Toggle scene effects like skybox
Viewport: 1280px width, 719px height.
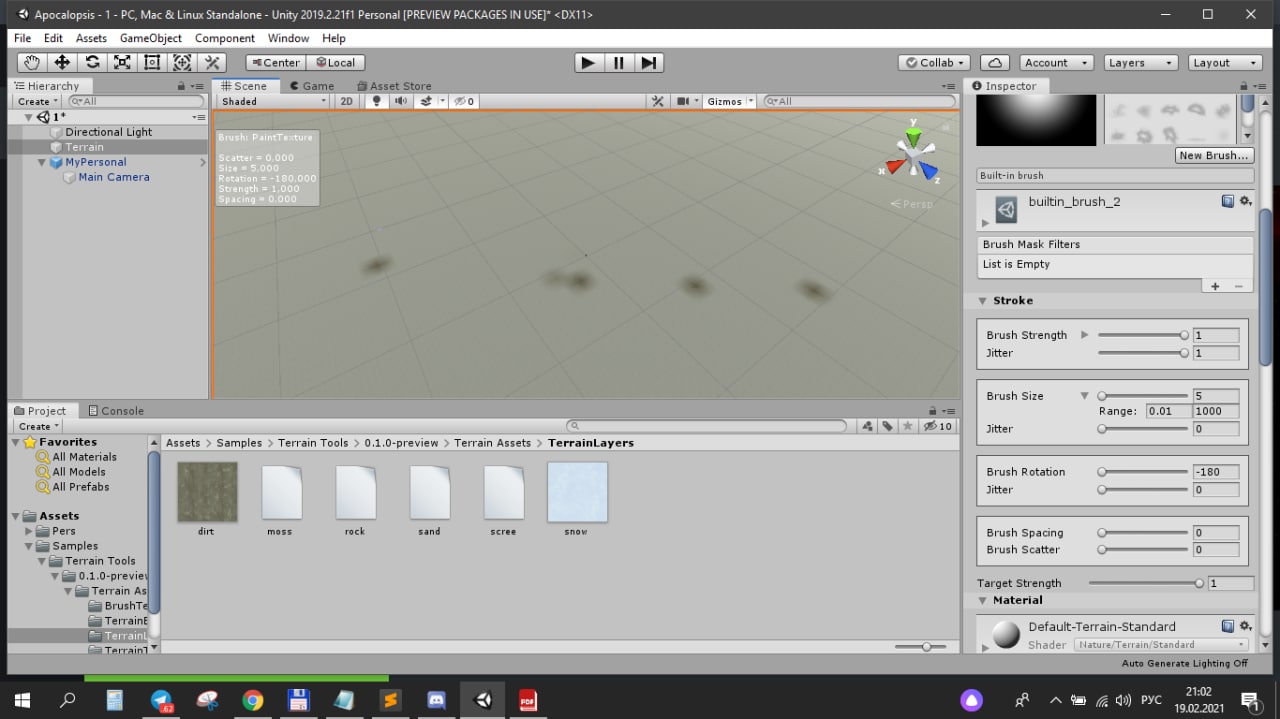(428, 101)
